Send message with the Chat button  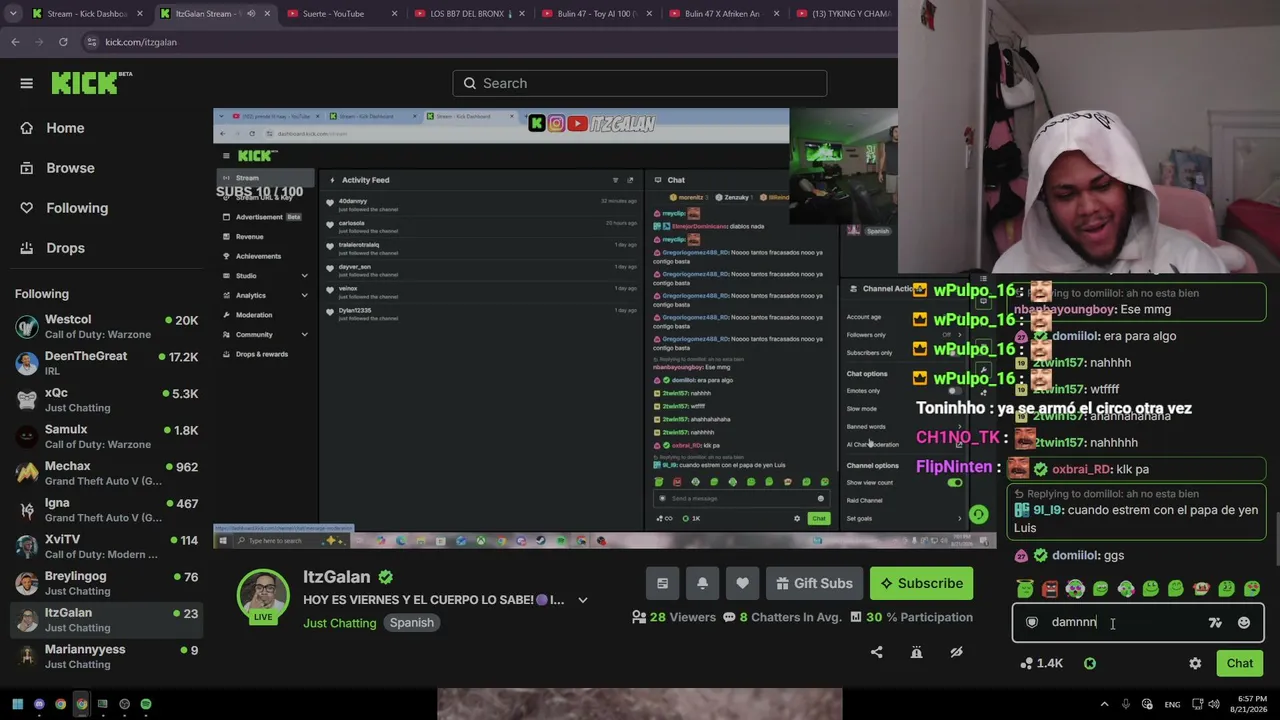coord(1240,663)
